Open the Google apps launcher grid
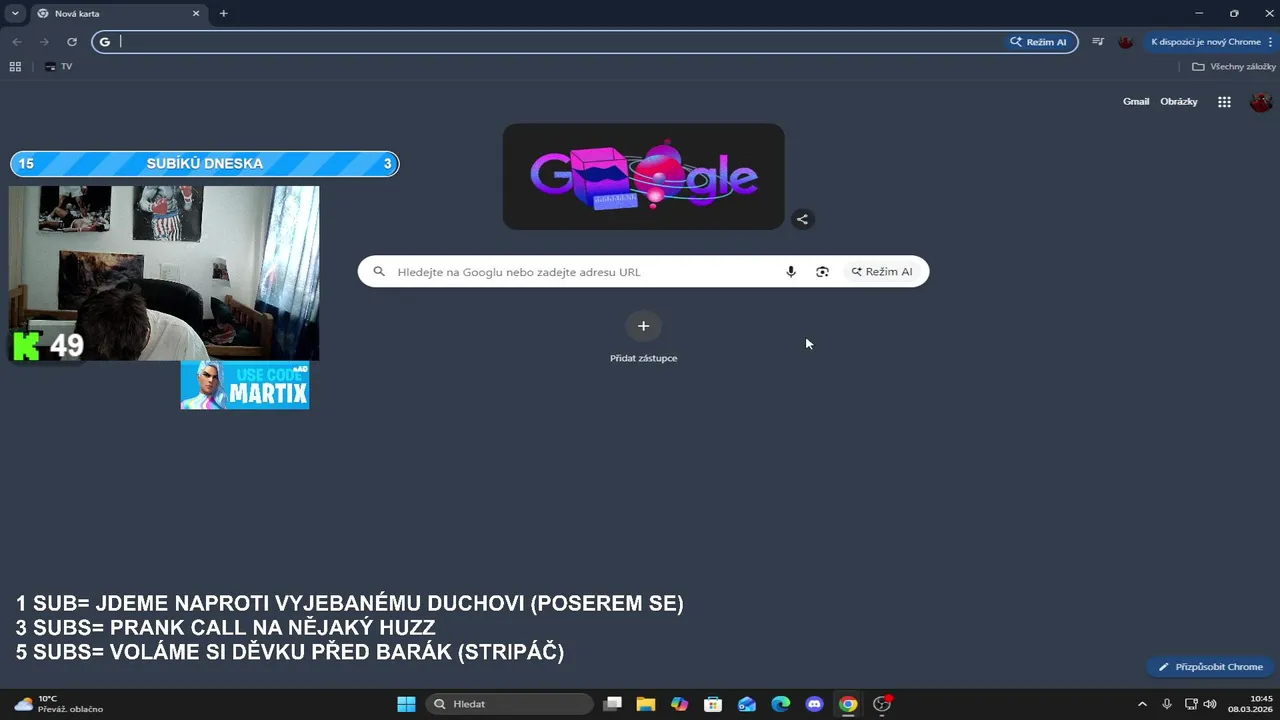This screenshot has width=1280, height=720. 1224,102
